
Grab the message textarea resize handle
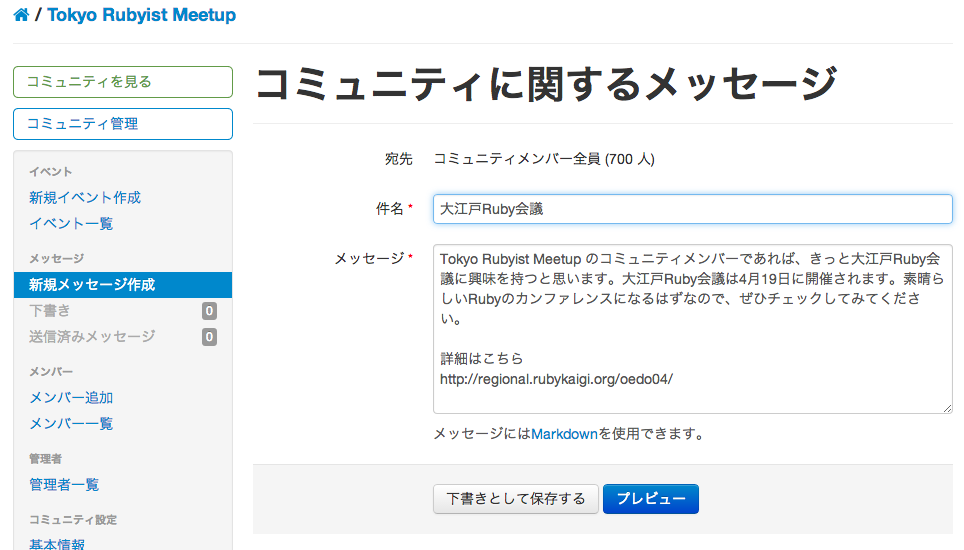pos(947,408)
